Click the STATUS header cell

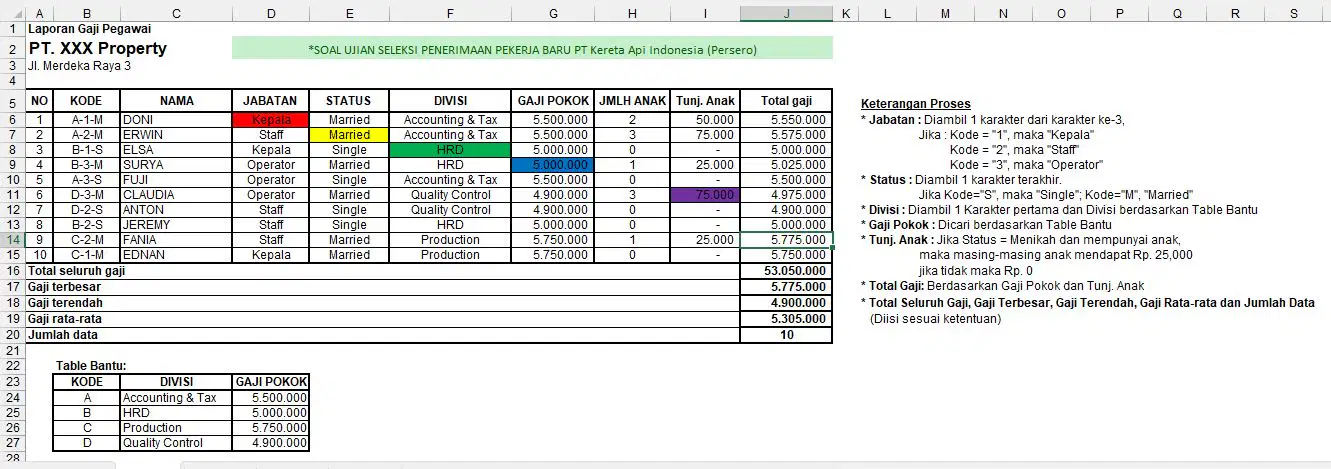tap(349, 101)
